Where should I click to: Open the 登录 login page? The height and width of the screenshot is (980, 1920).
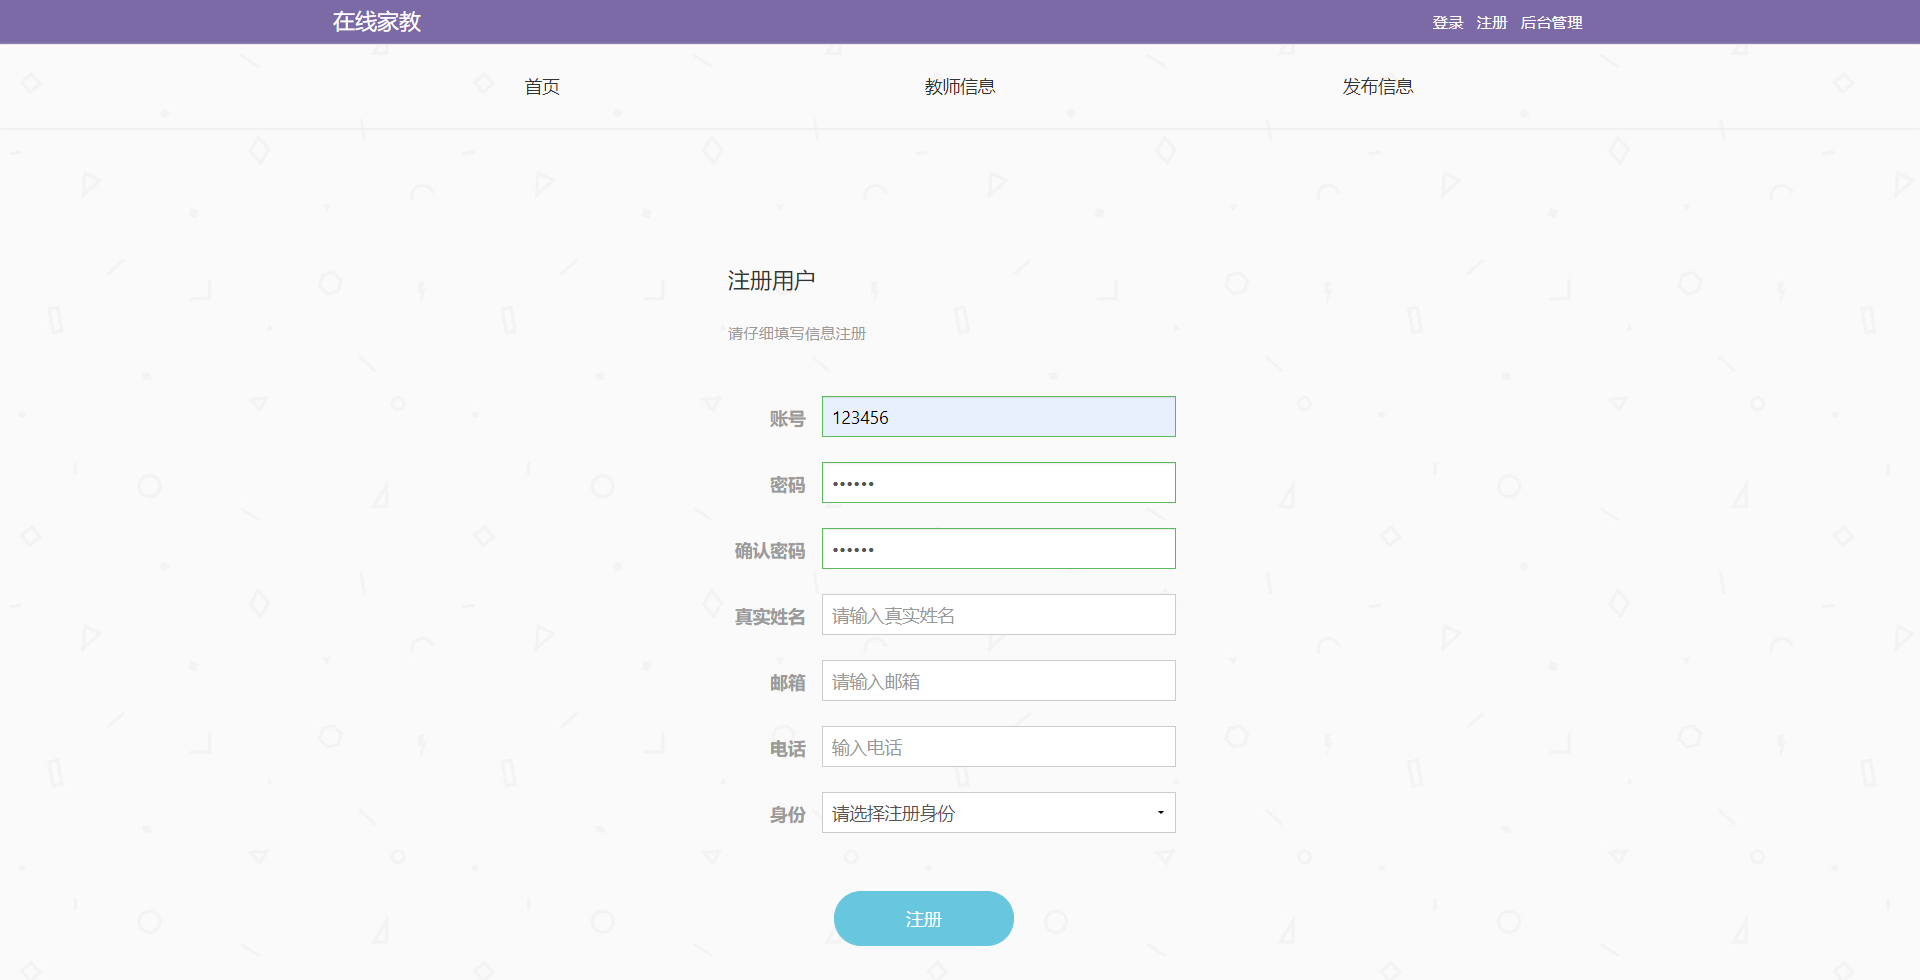pyautogui.click(x=1446, y=22)
